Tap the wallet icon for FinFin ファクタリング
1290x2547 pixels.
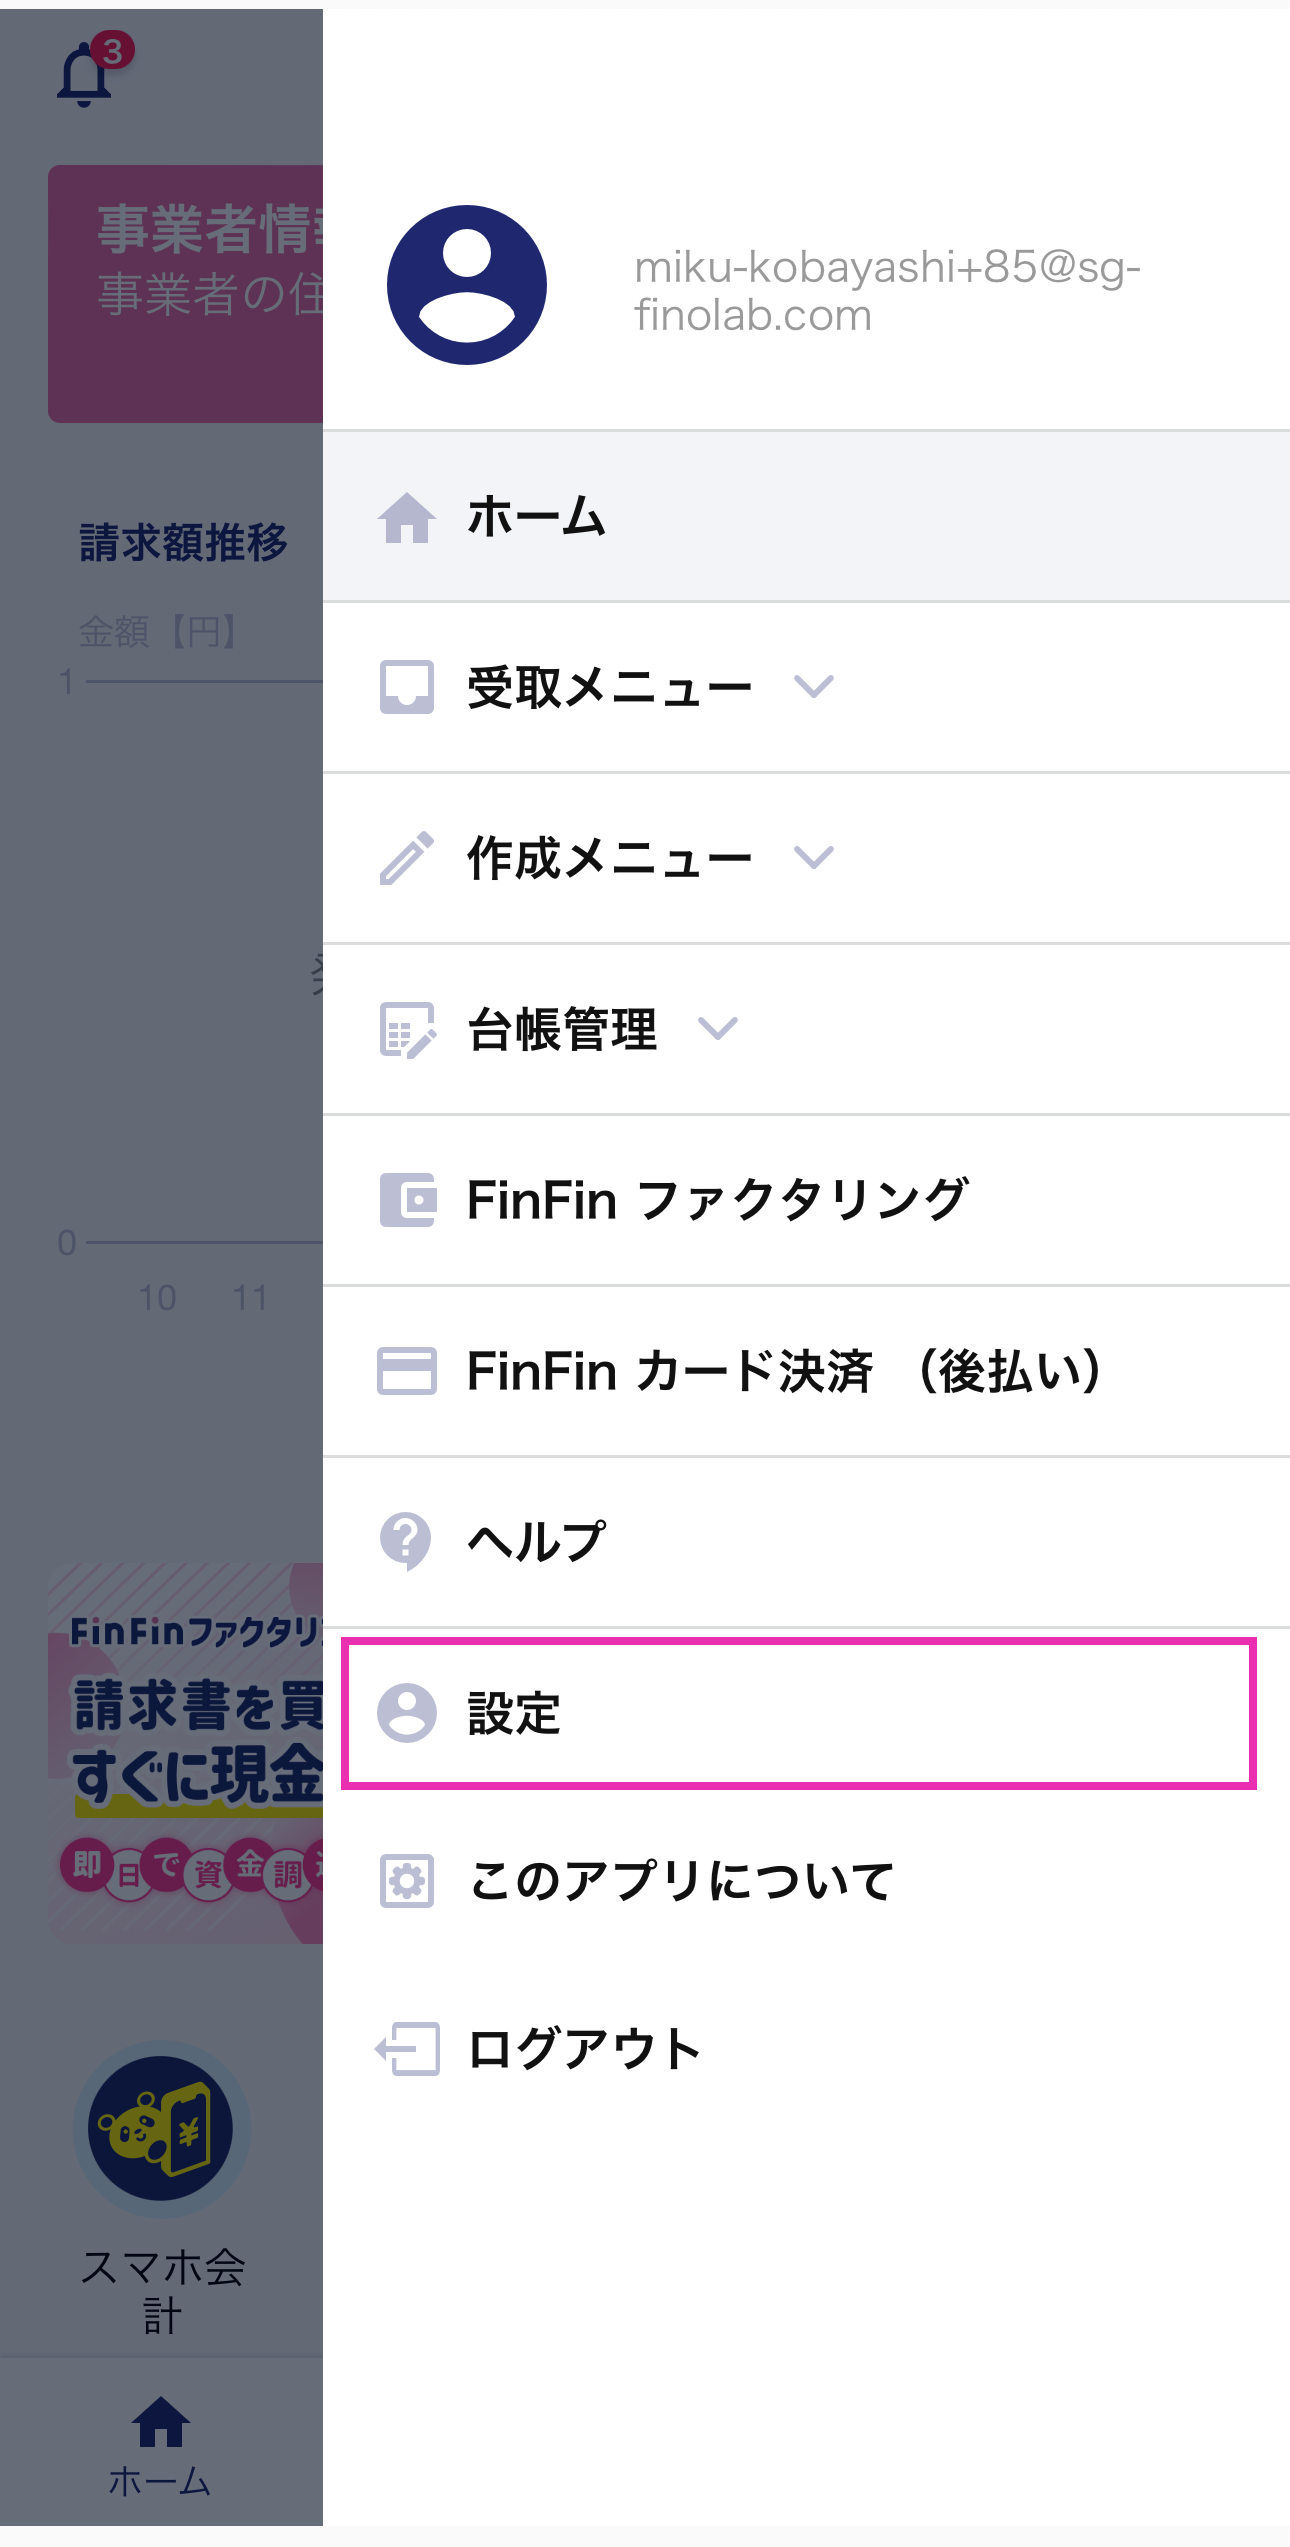point(407,1200)
